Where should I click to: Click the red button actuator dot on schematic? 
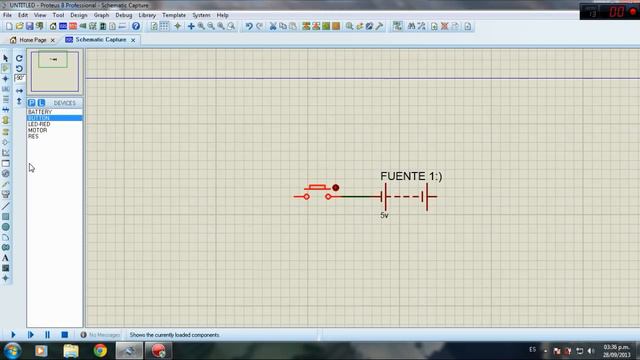(x=336, y=188)
